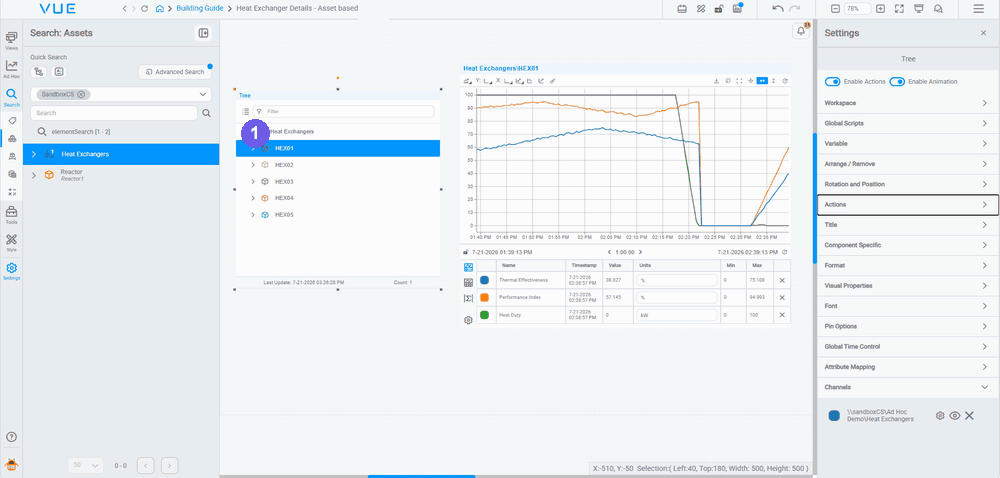1000x478 pixels.
Task: Expand the Reactor asset result
Action: [34, 175]
